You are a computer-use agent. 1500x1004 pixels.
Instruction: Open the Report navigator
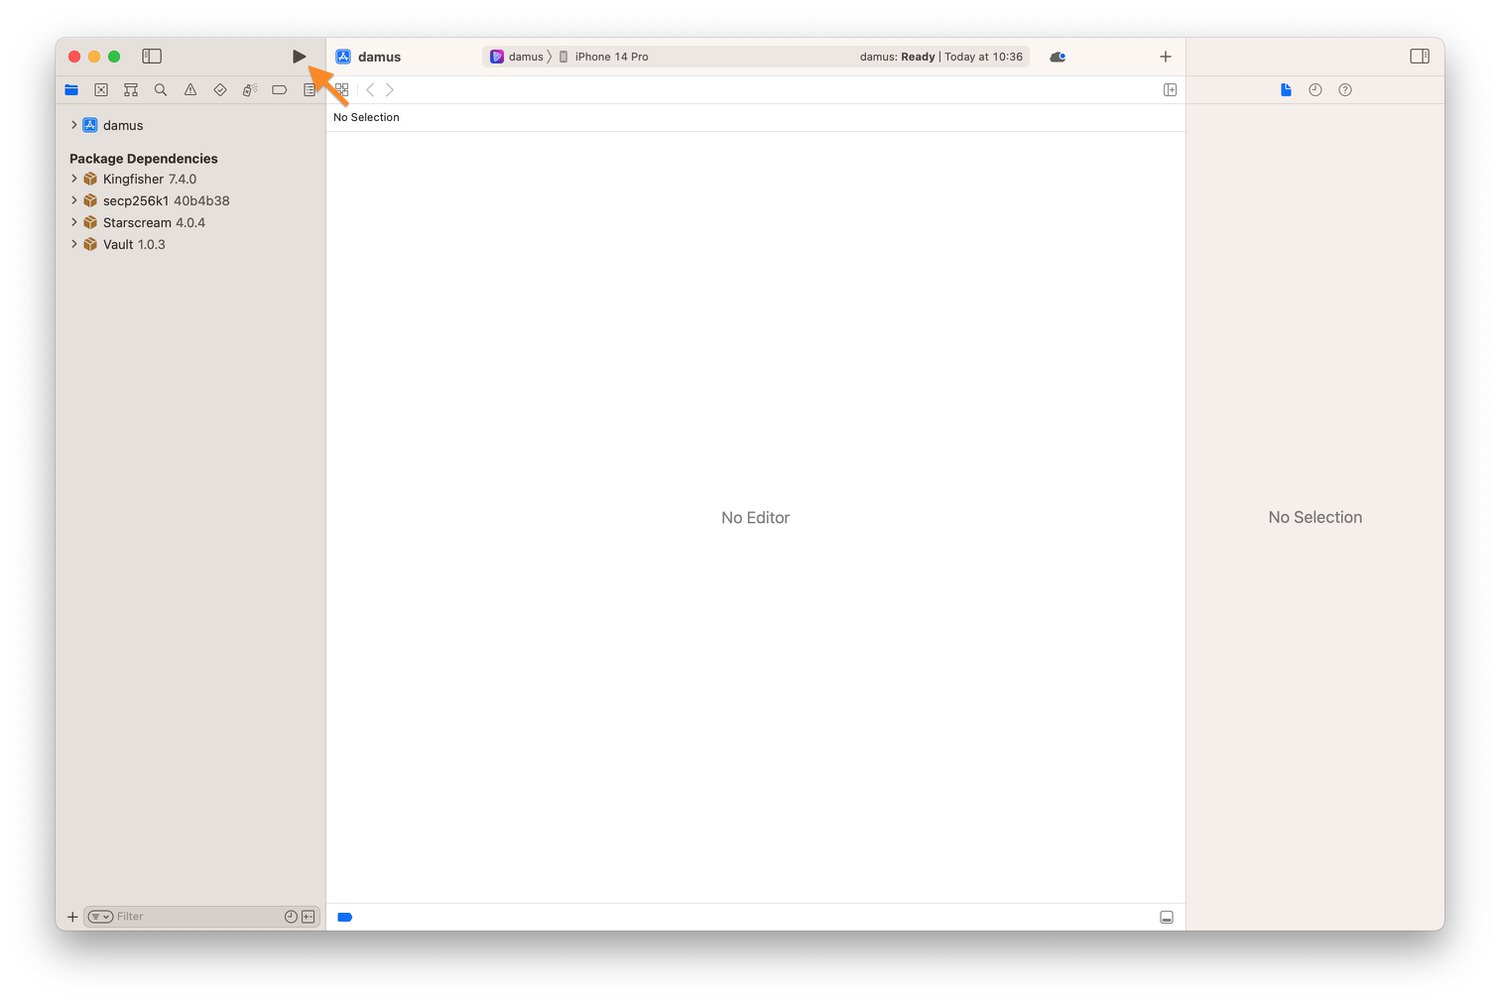click(309, 90)
